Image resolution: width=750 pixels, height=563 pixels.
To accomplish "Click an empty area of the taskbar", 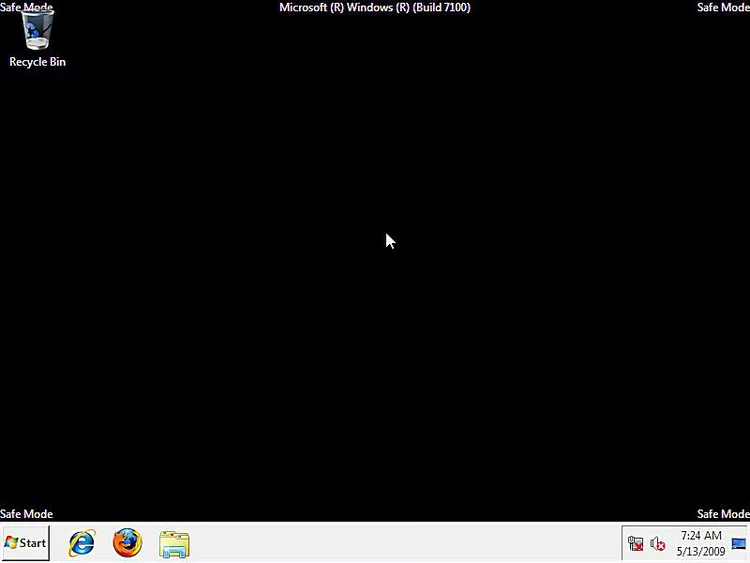I will tap(400, 543).
